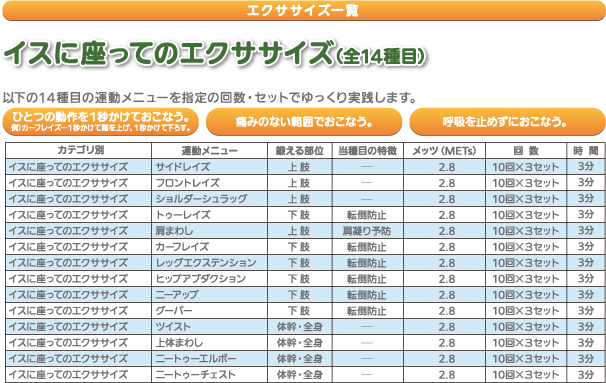606x383 pixels.
Task: Click 10回×3セット in the レッグエクステンション row
Action: [x=526, y=263]
